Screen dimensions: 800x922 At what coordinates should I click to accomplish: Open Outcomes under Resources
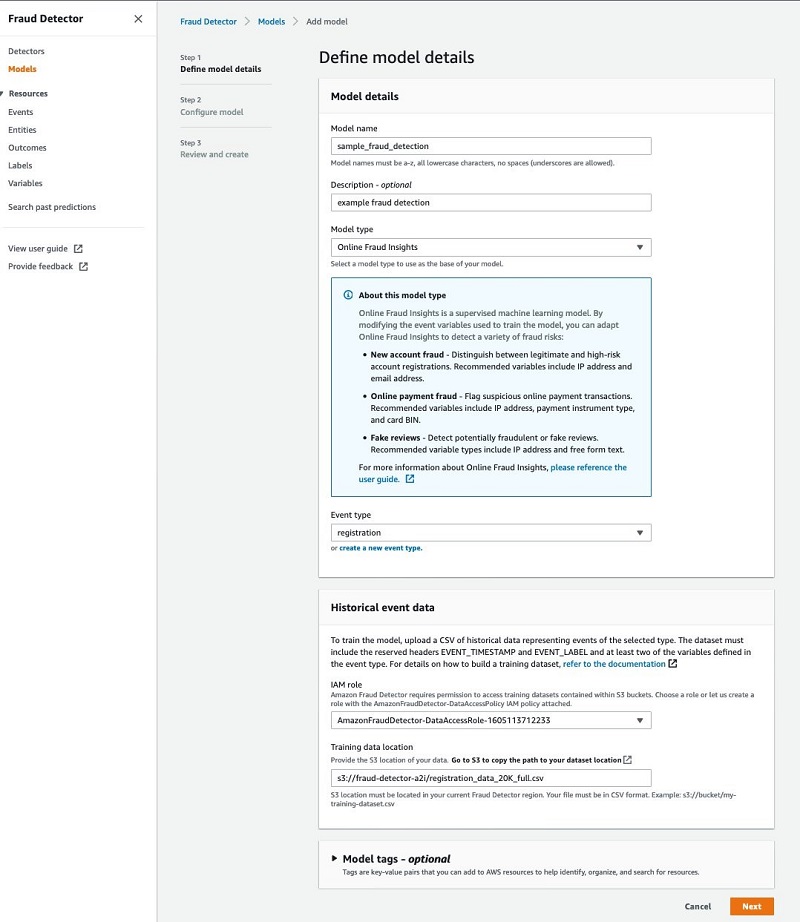(27, 148)
